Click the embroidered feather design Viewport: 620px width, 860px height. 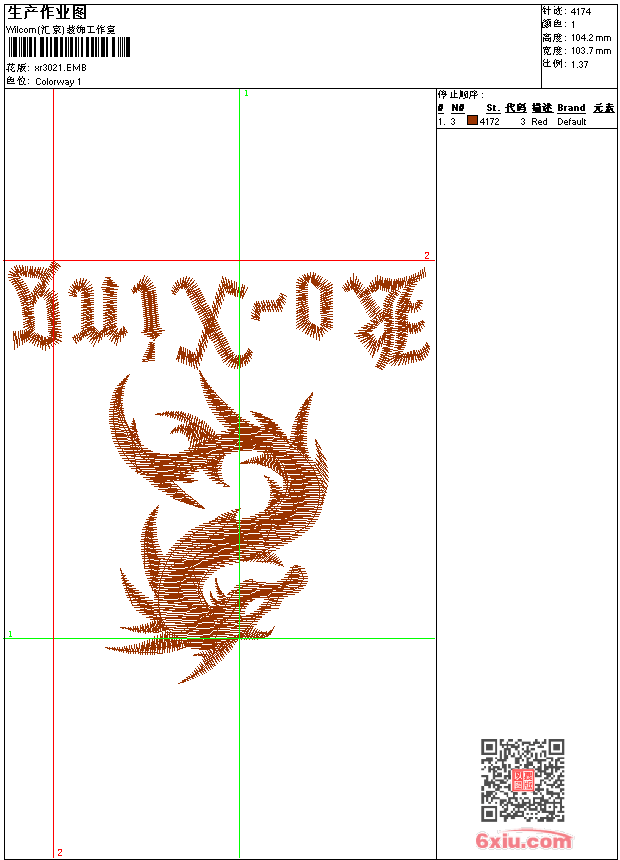pyautogui.click(x=215, y=525)
